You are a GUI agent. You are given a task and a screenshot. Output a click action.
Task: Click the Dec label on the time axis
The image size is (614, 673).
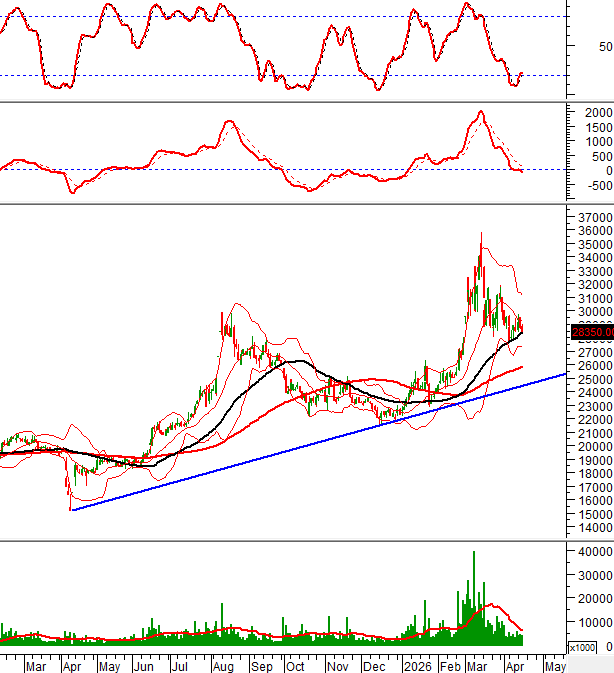(376, 665)
